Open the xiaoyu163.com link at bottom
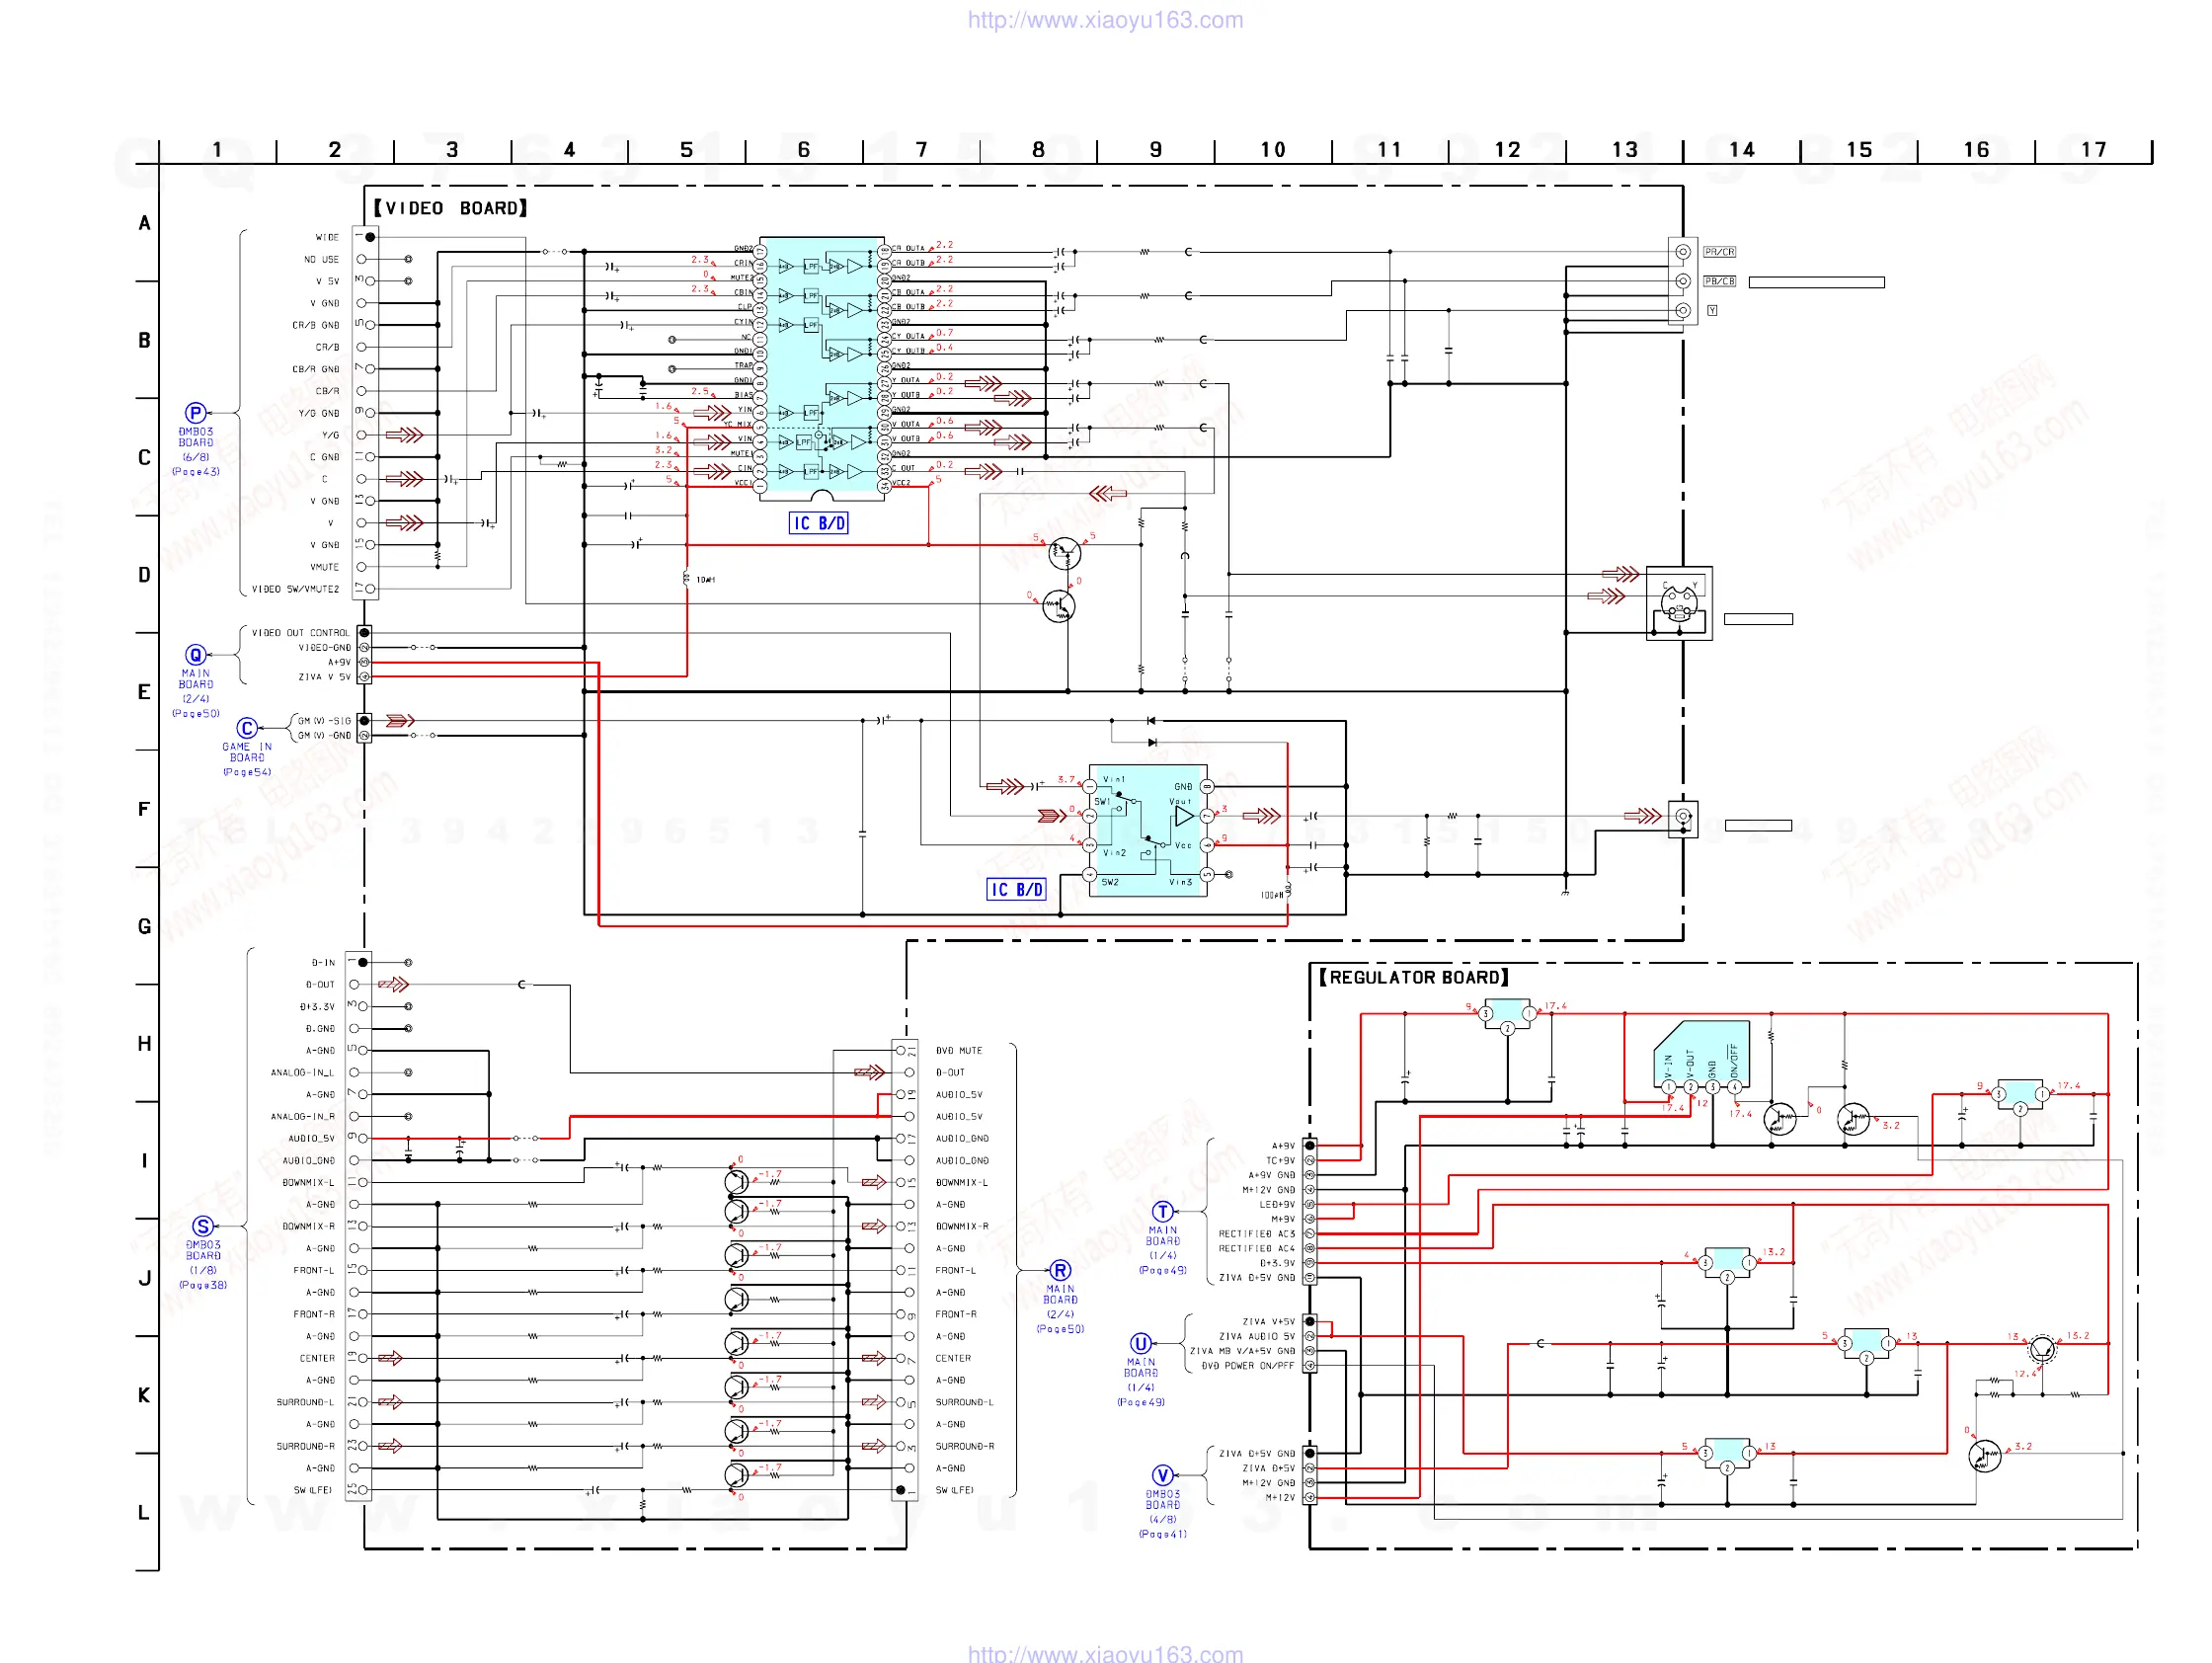The width and height of the screenshot is (2212, 1663). 1105,1654
